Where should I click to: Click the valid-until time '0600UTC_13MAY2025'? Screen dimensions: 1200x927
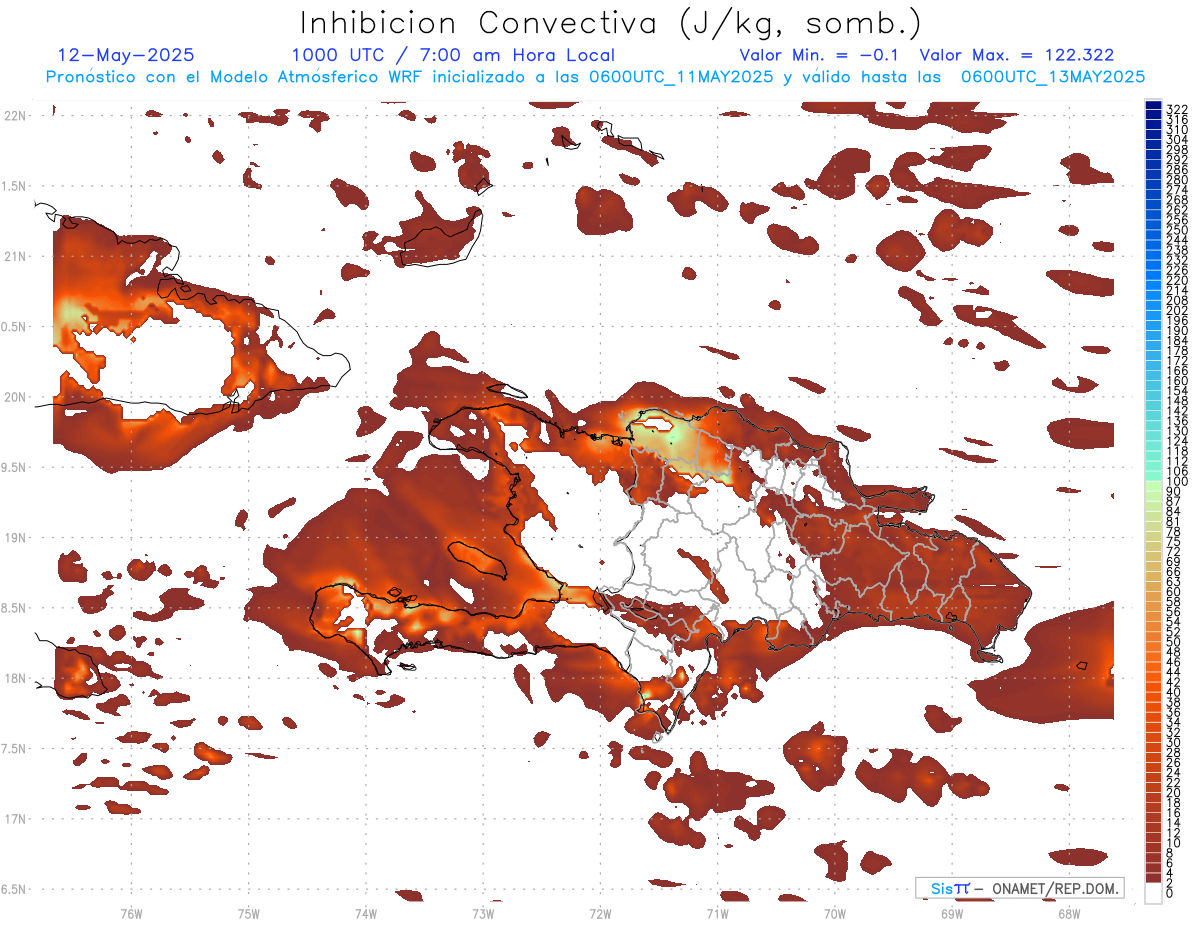(1052, 76)
